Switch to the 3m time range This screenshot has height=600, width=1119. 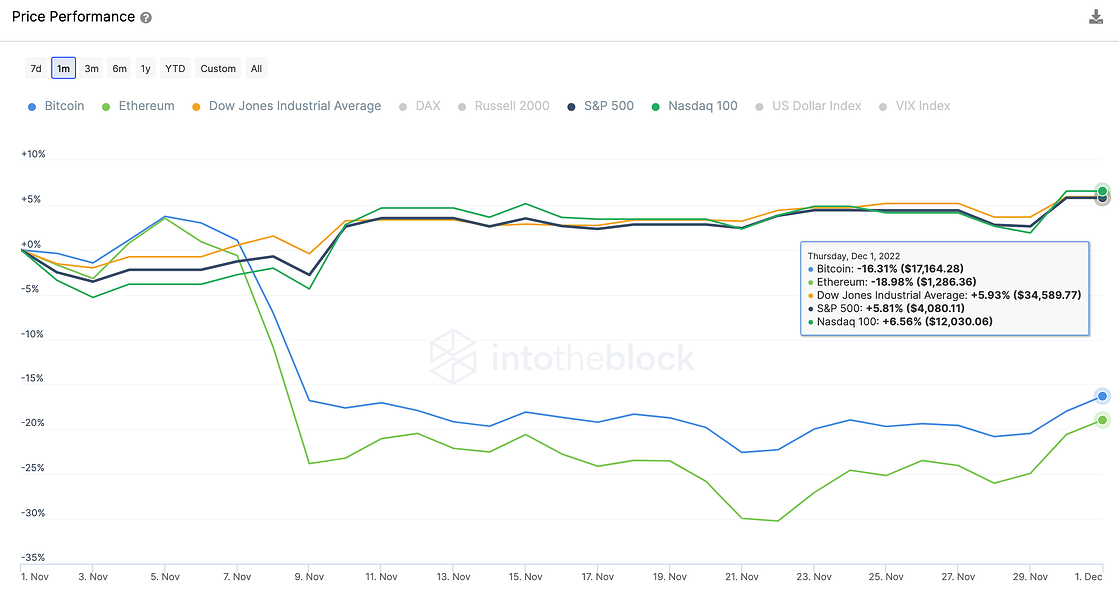tap(91, 68)
